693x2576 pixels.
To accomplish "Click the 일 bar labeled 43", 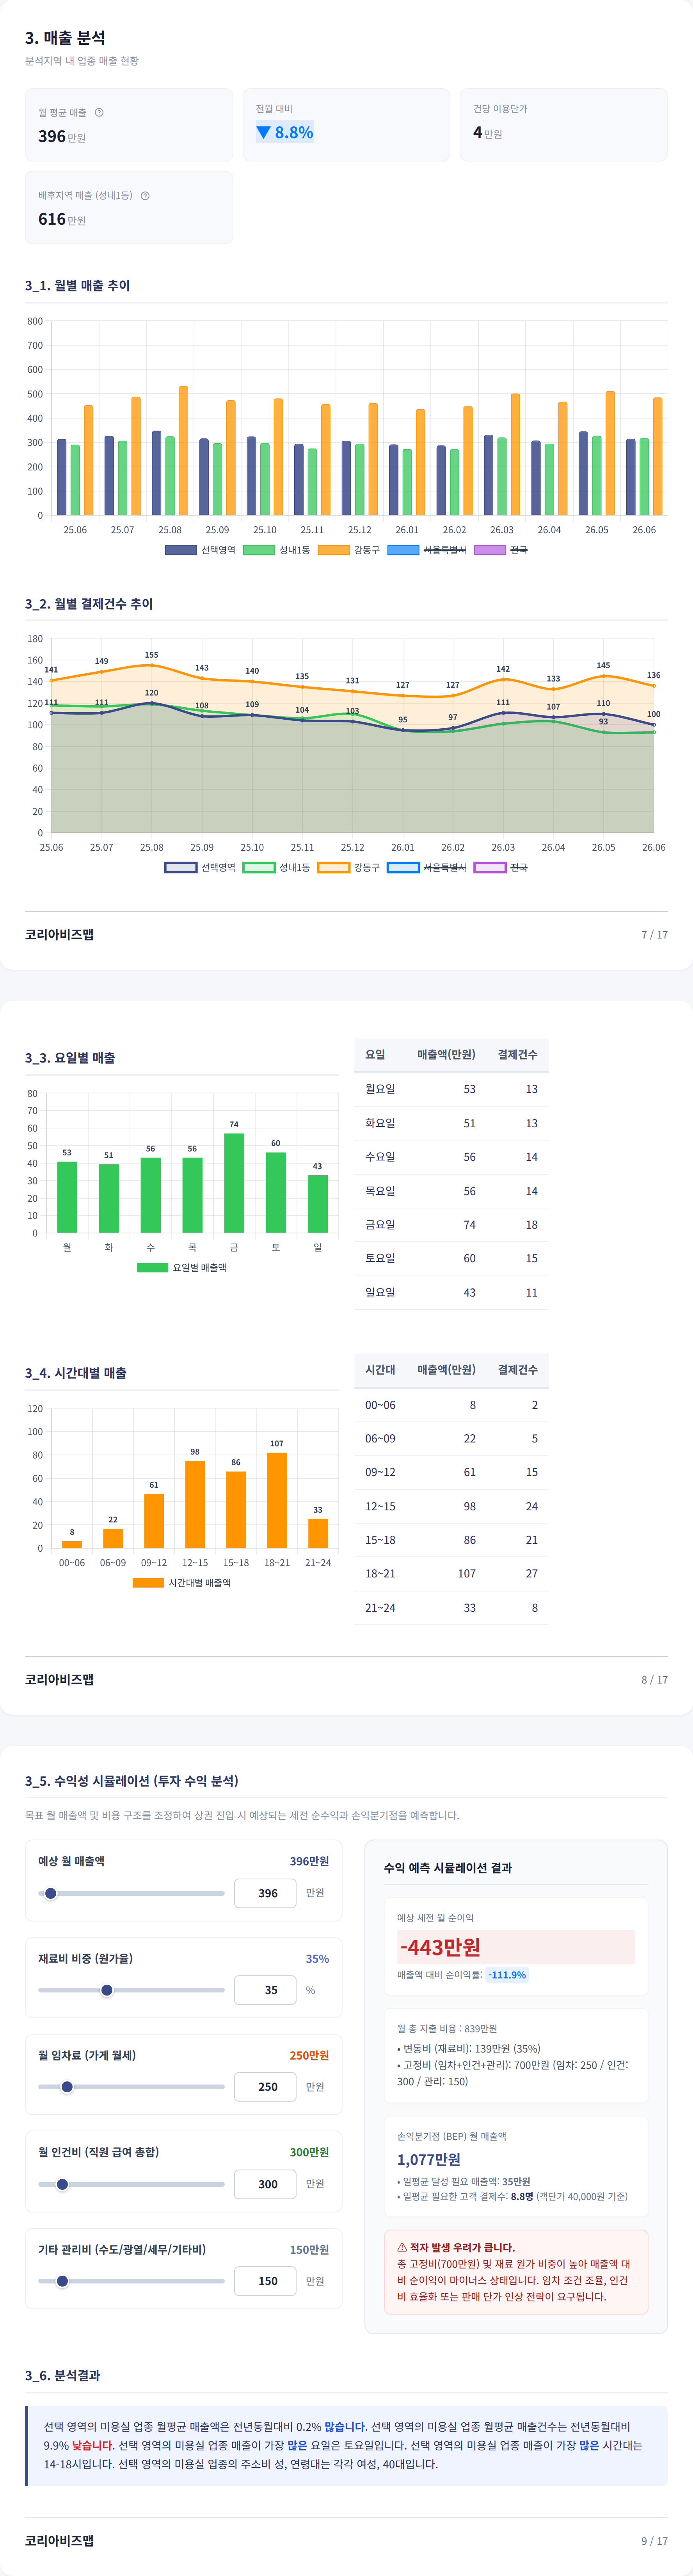I will (x=318, y=1204).
